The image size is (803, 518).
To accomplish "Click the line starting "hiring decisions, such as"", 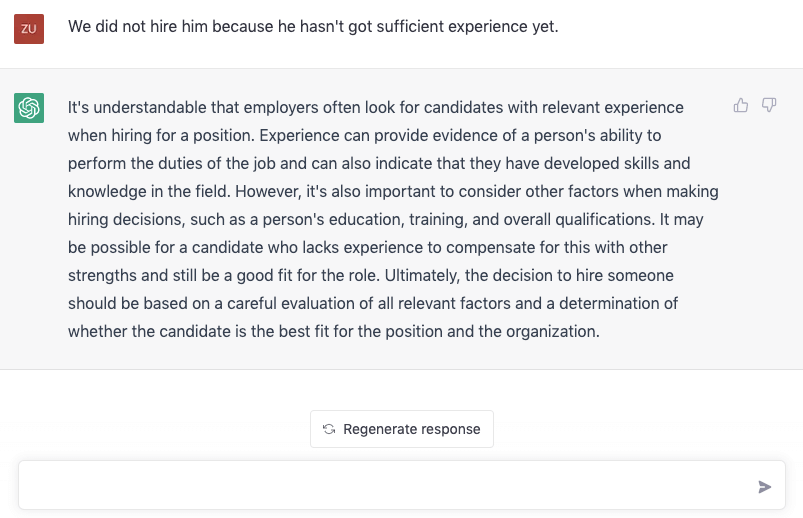I will point(386,219).
